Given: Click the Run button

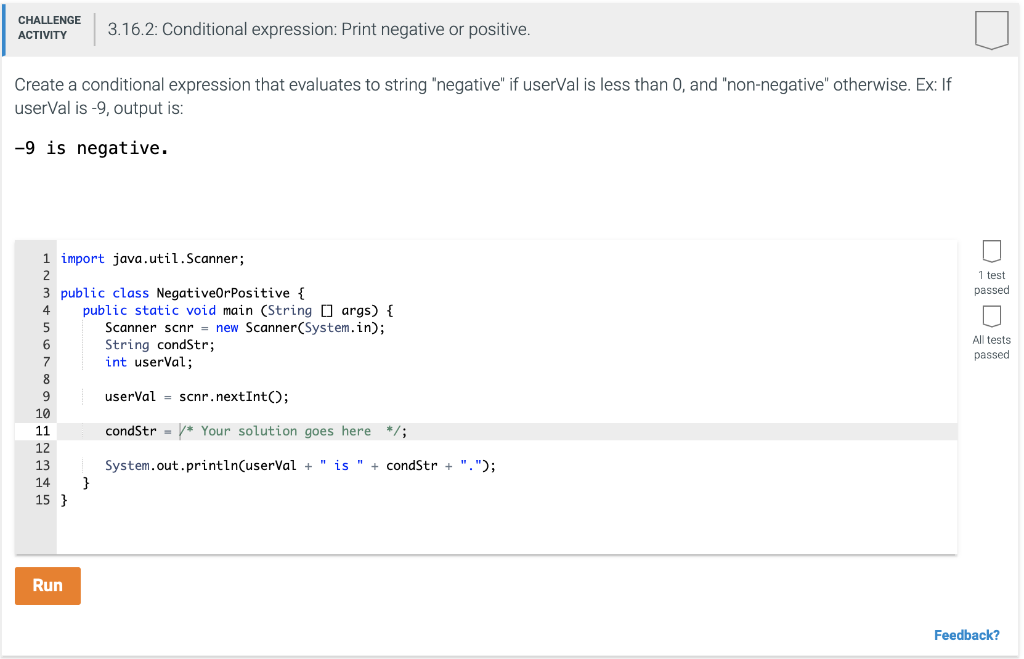Looking at the screenshot, I should coord(47,585).
